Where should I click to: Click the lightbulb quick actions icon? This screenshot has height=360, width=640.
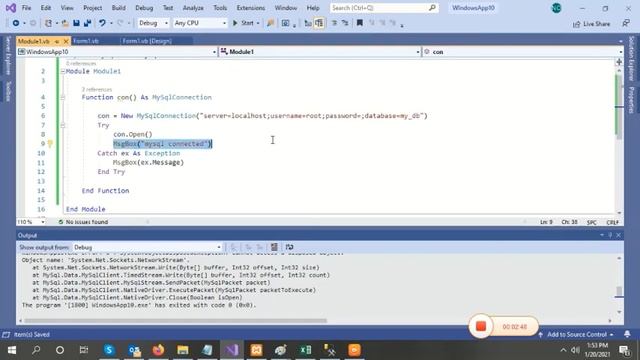point(50,144)
